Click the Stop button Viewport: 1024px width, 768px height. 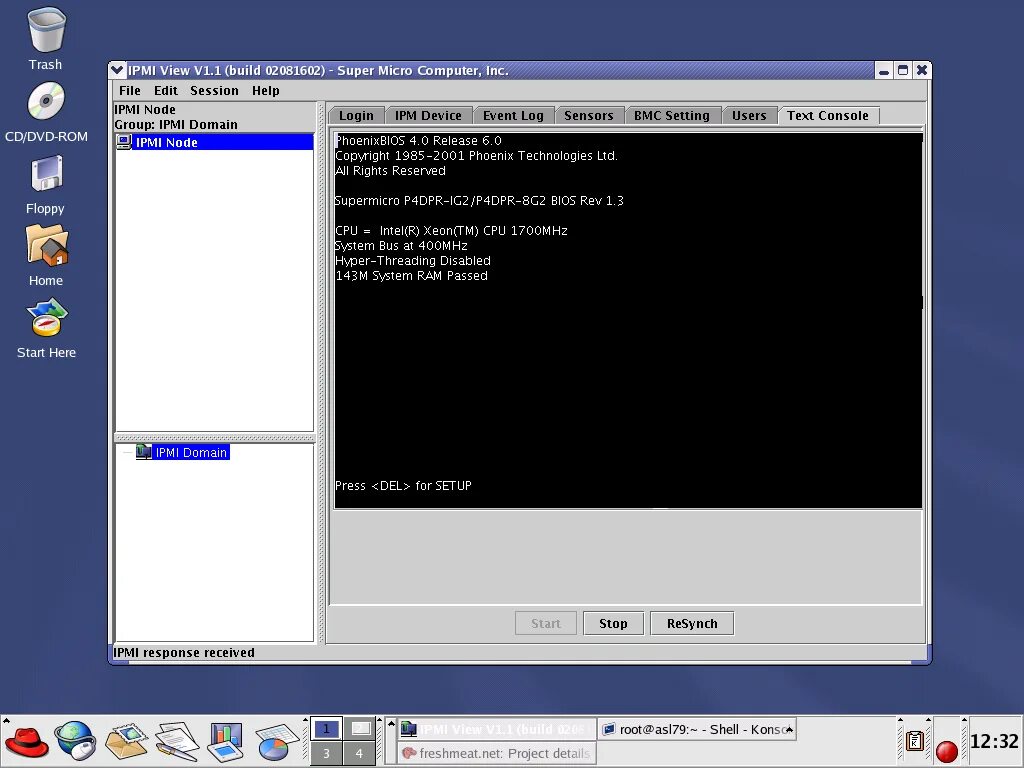click(x=613, y=624)
